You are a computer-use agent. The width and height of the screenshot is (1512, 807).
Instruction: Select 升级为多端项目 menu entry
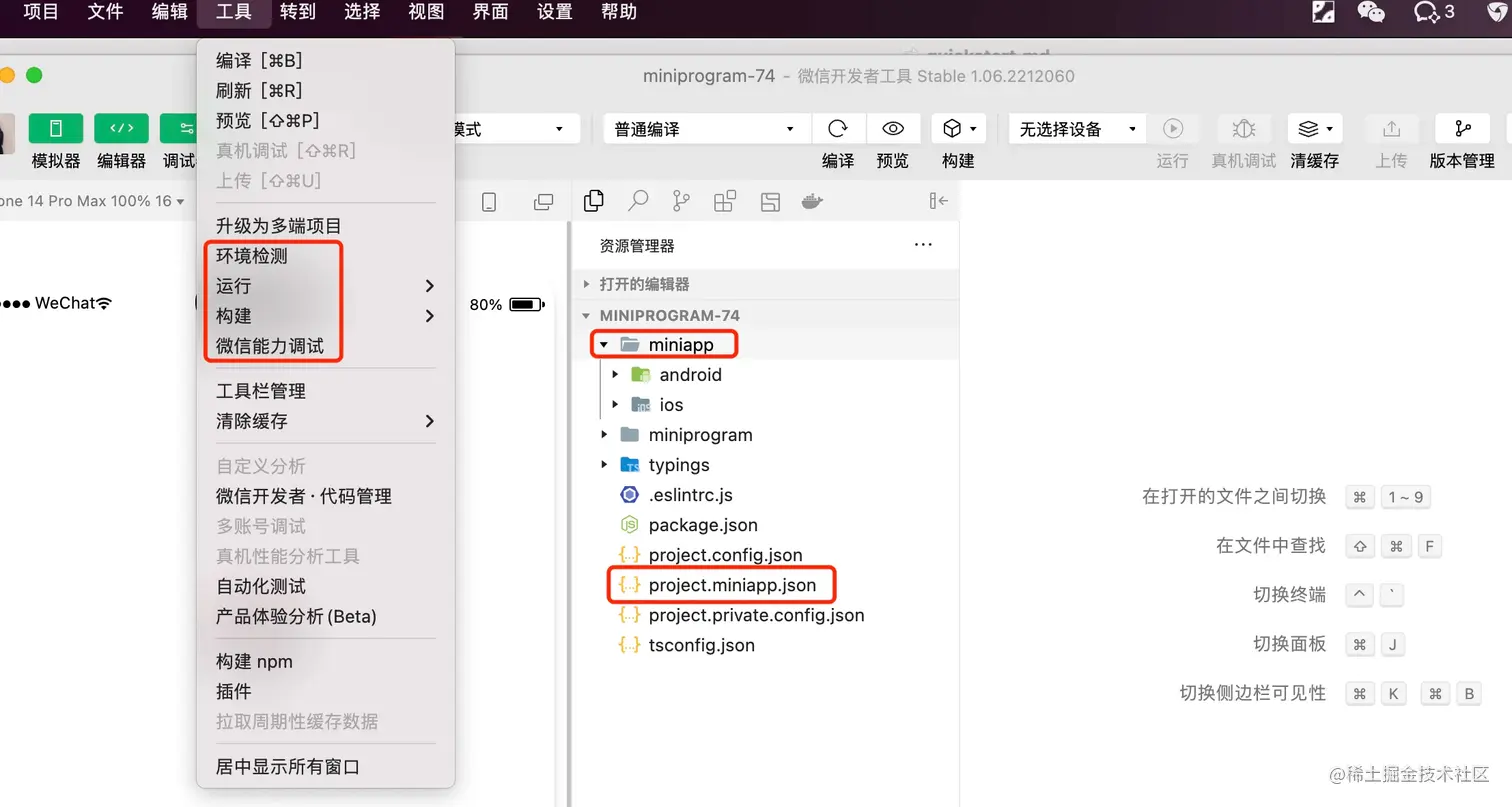point(326,226)
